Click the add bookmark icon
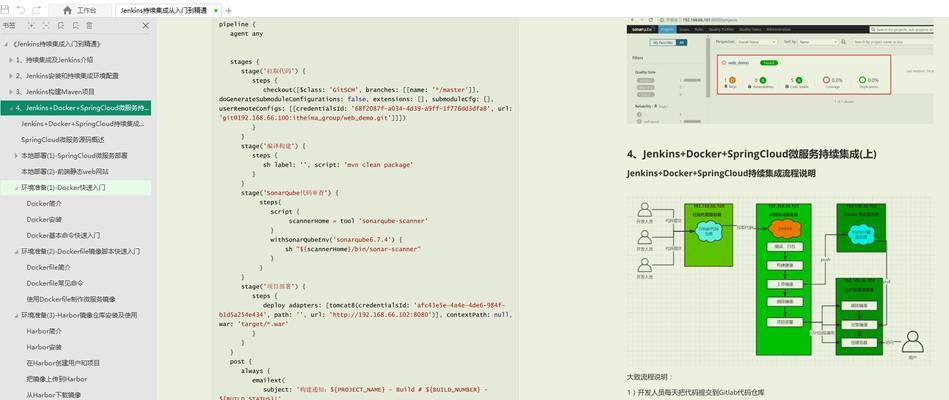 61,25
